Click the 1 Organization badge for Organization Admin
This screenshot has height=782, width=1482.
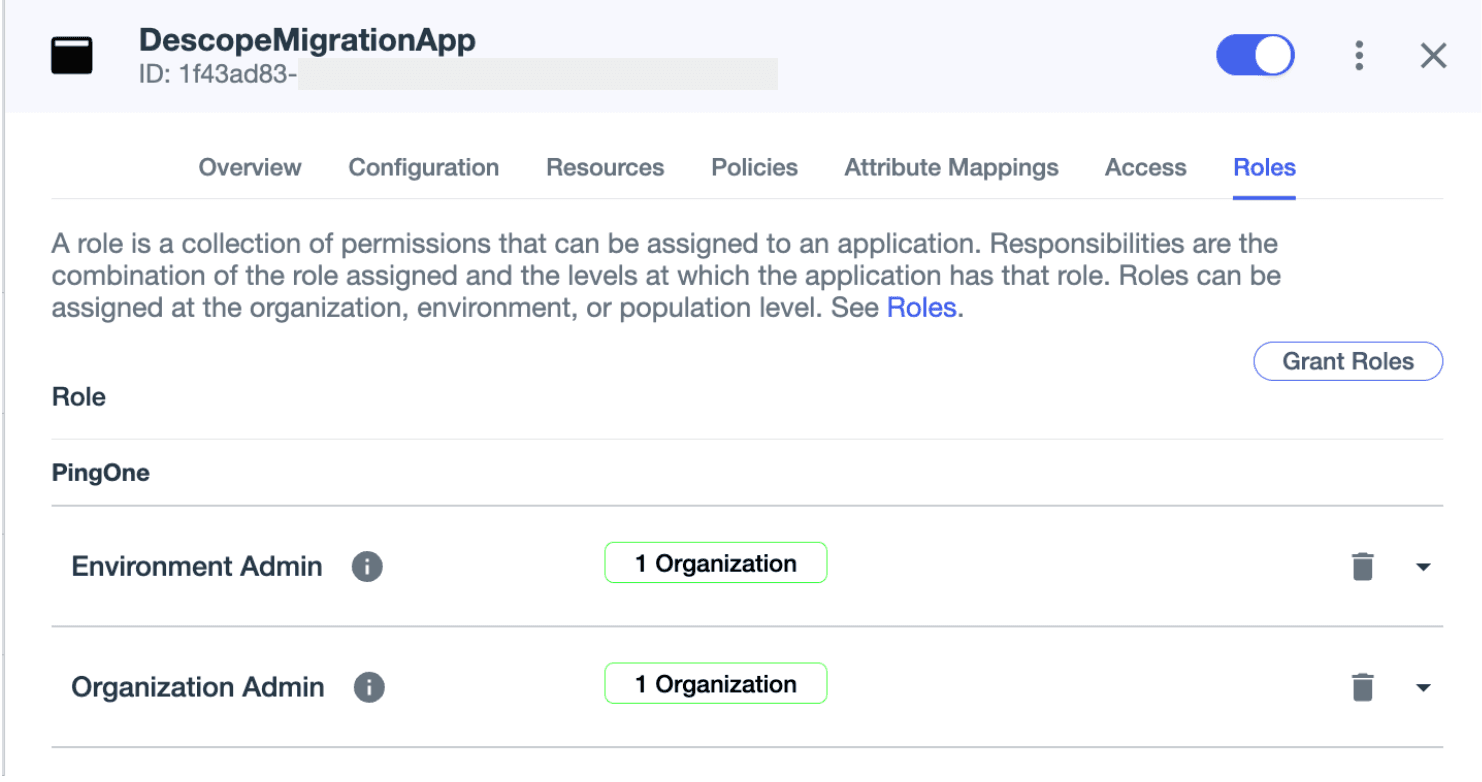[715, 684]
